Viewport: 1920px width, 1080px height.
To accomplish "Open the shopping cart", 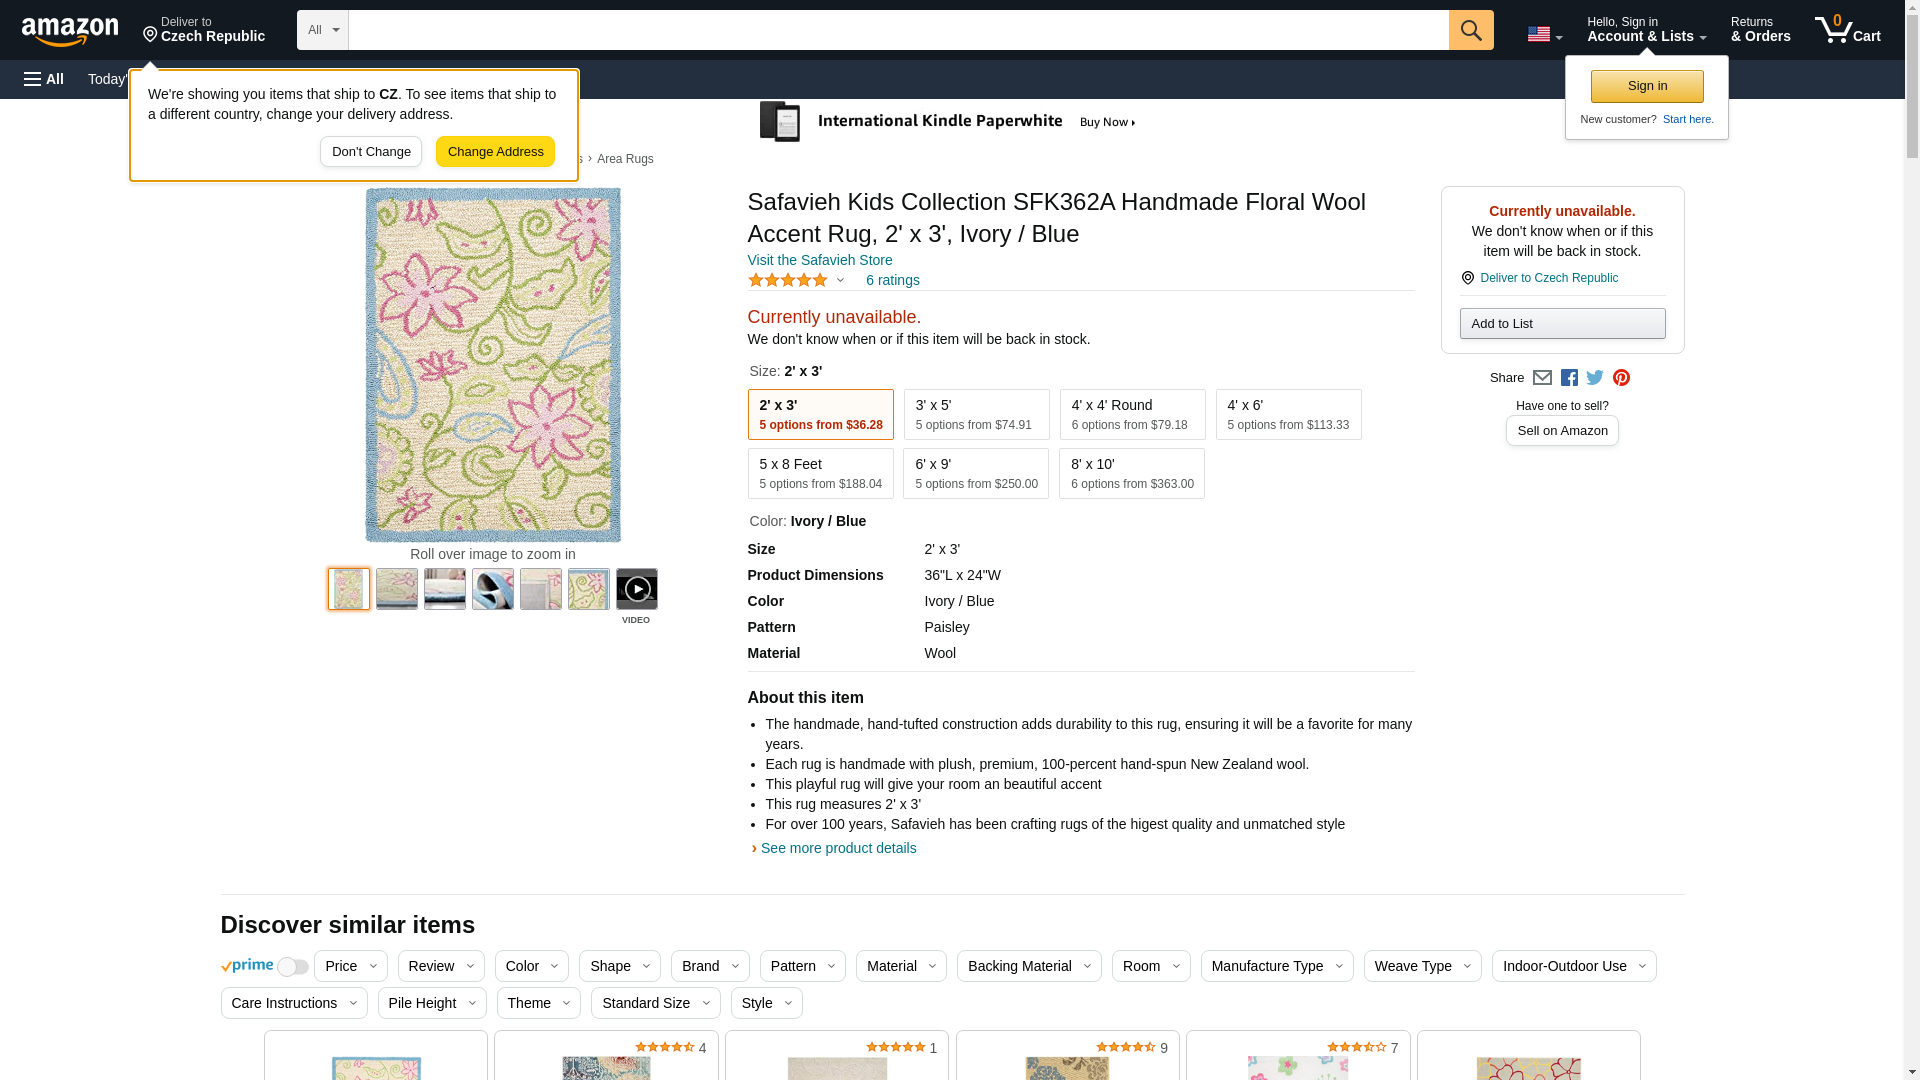I will point(1847,30).
